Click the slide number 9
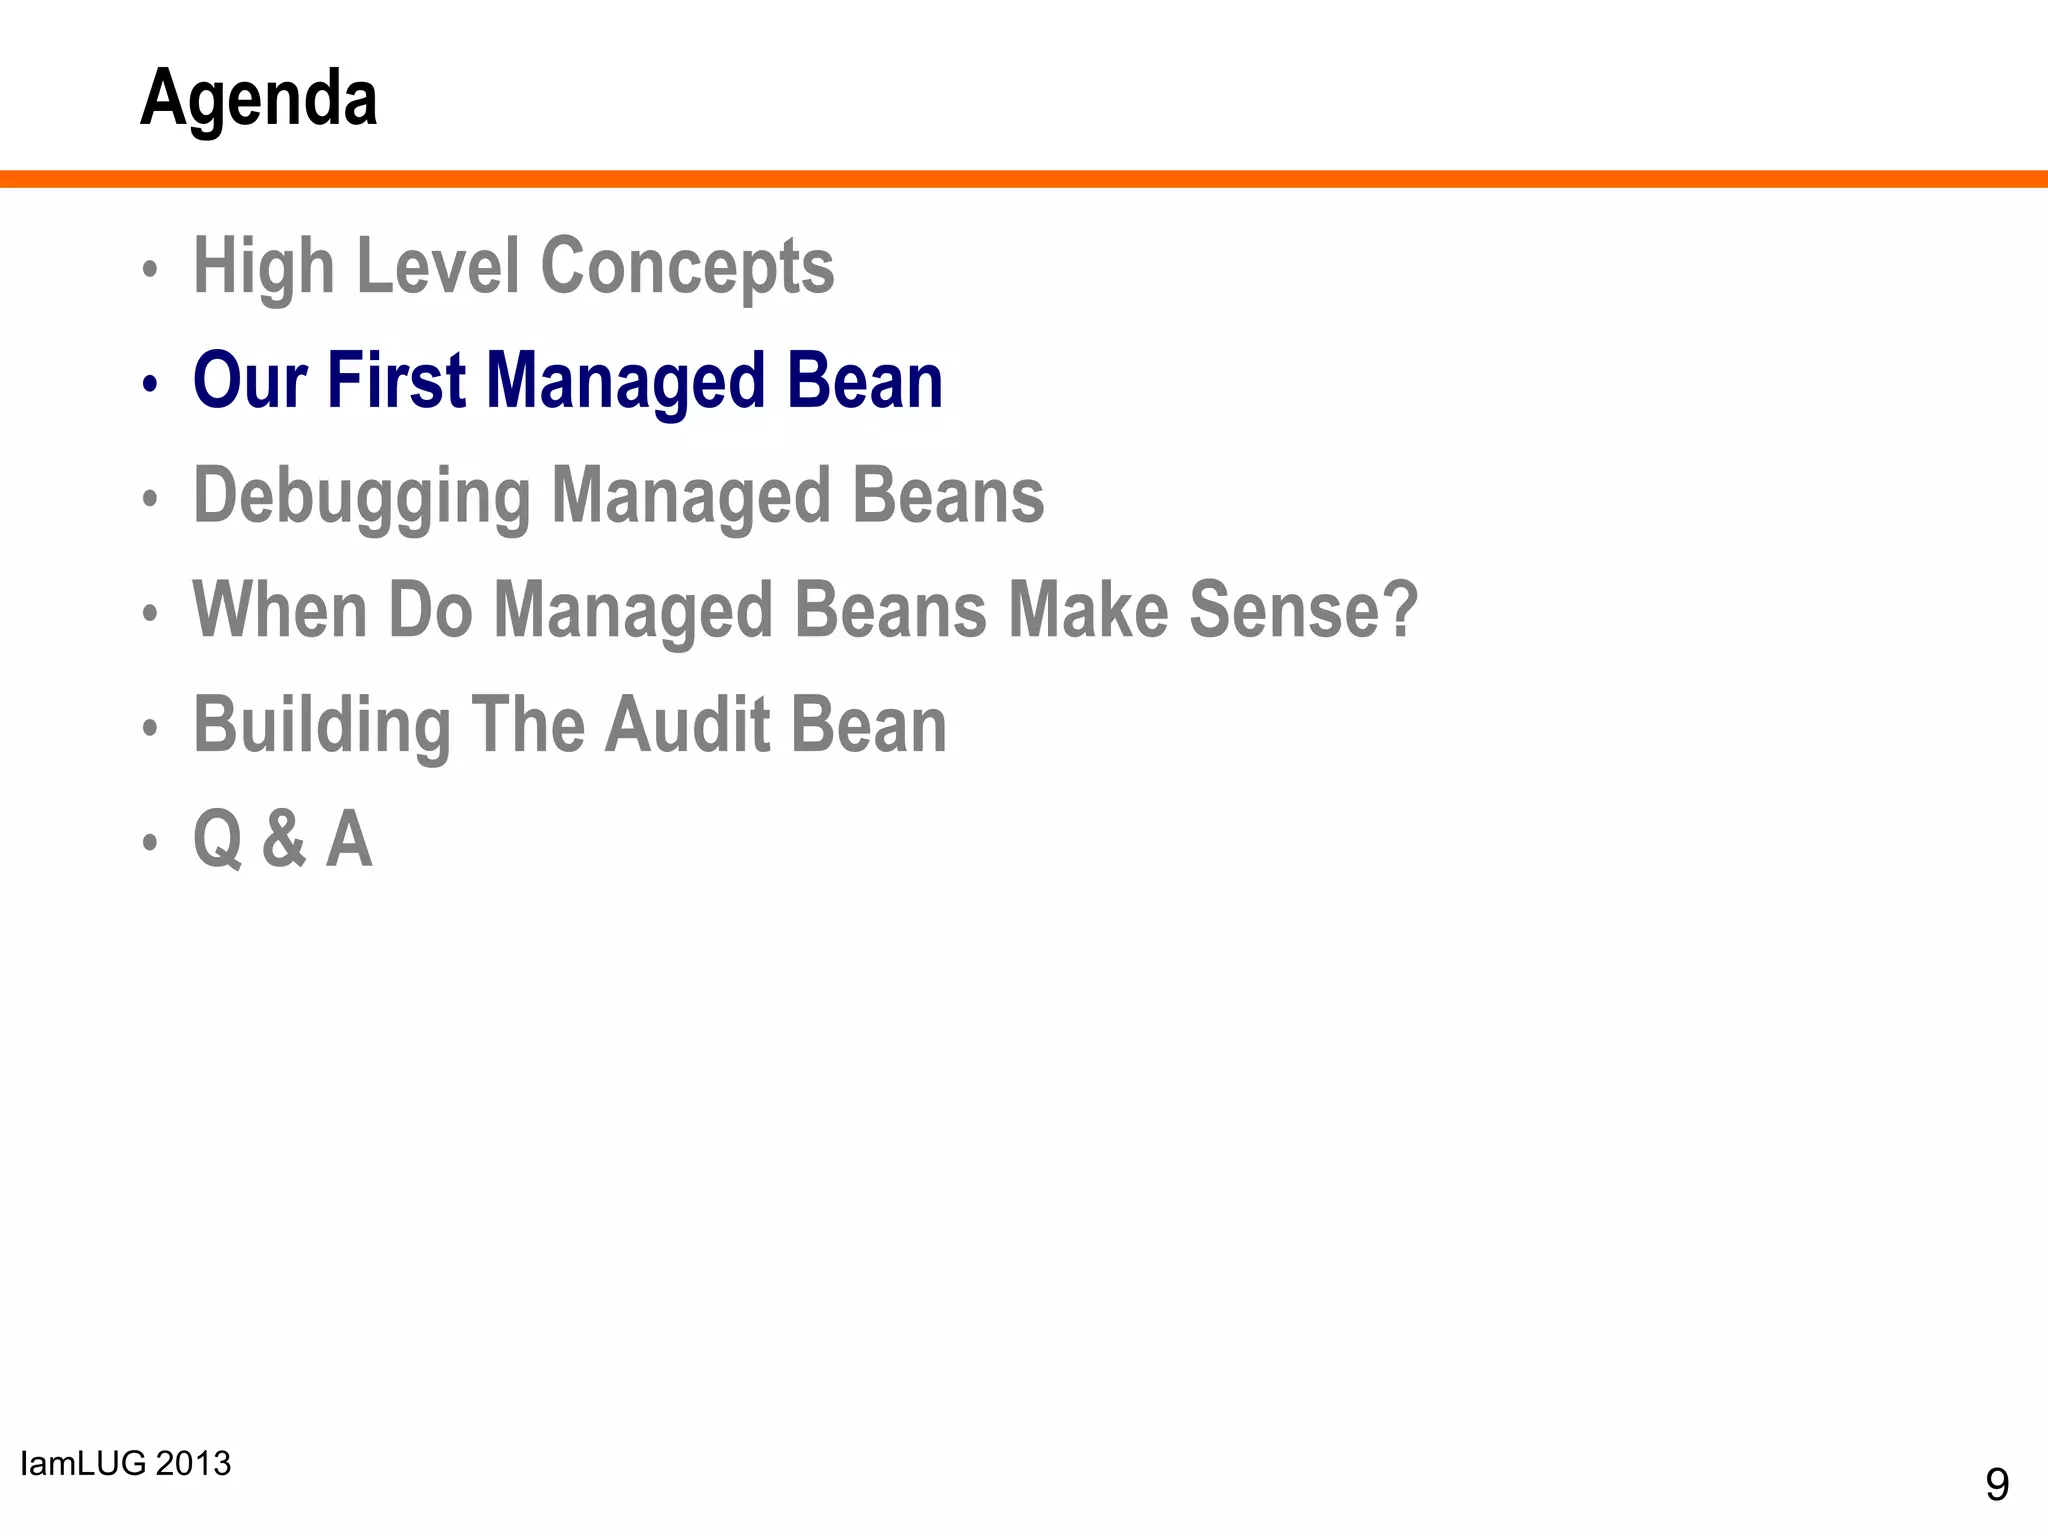2048x1536 pixels. click(x=1997, y=1485)
